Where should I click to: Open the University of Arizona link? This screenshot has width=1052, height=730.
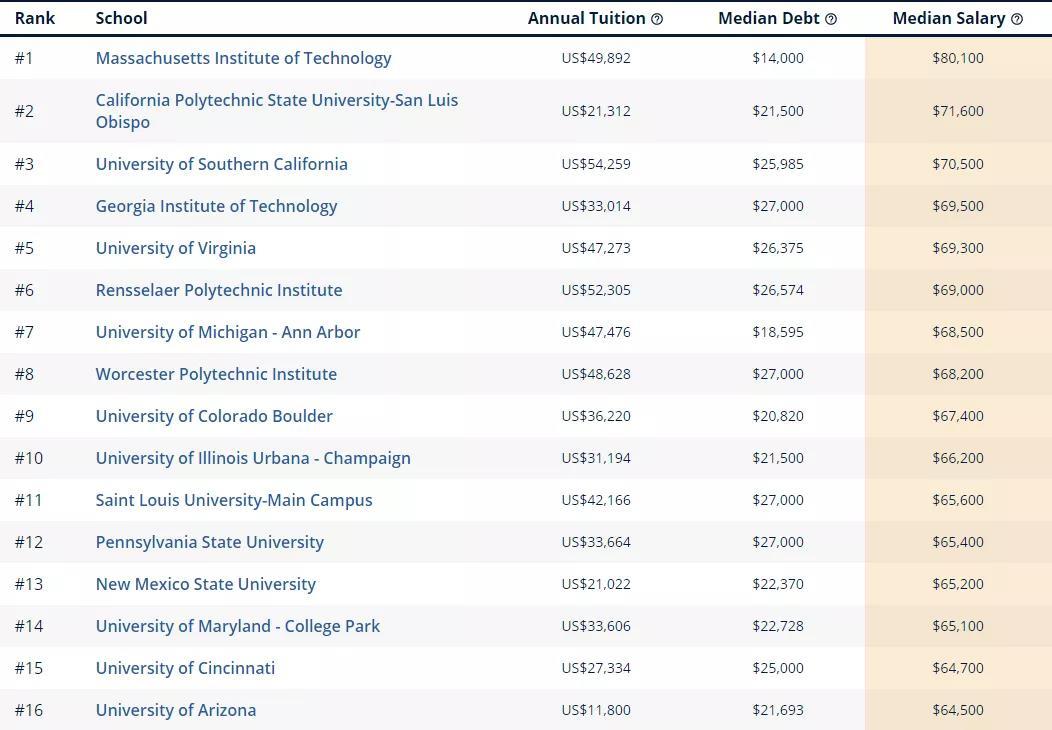pyautogui.click(x=176, y=710)
